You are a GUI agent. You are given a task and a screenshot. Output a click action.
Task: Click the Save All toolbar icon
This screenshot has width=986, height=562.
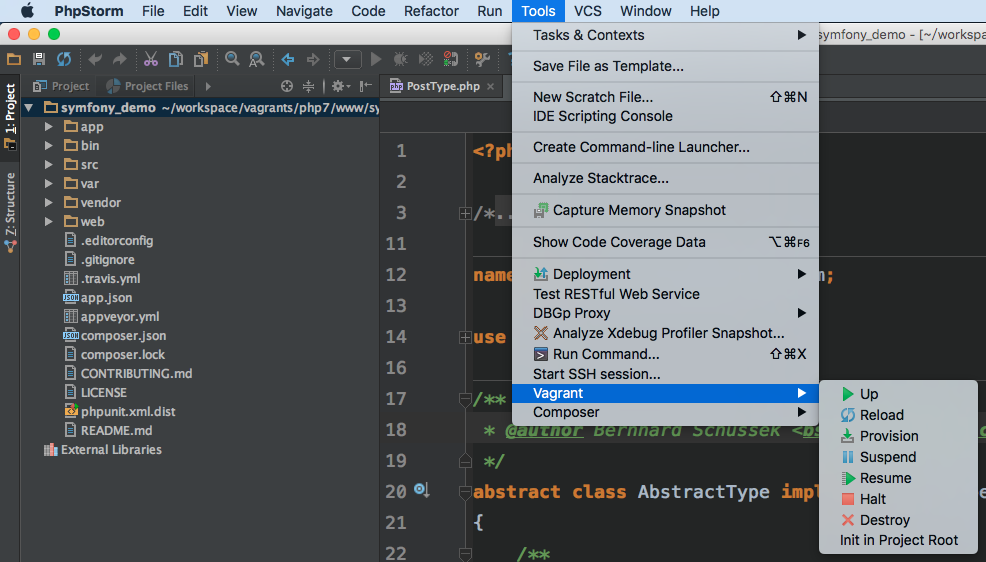click(x=38, y=60)
